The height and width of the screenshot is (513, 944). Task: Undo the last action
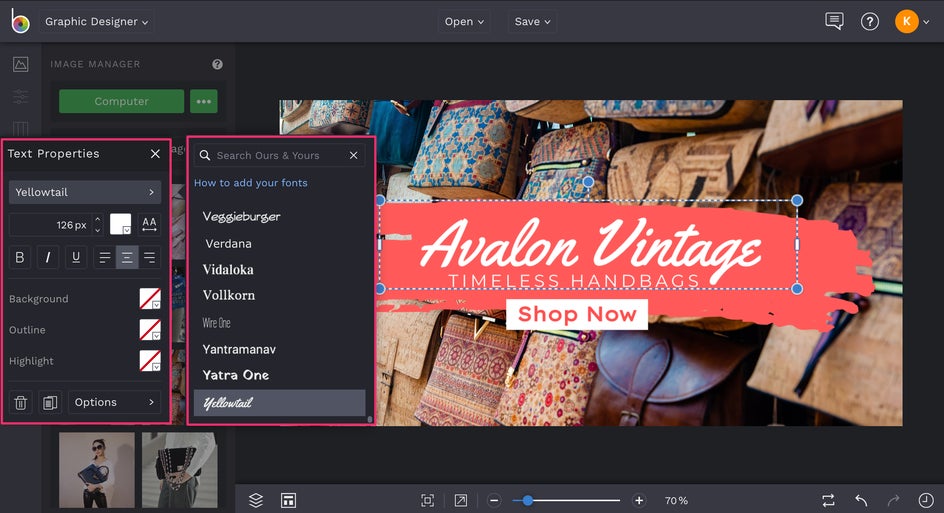pyautogui.click(x=861, y=500)
